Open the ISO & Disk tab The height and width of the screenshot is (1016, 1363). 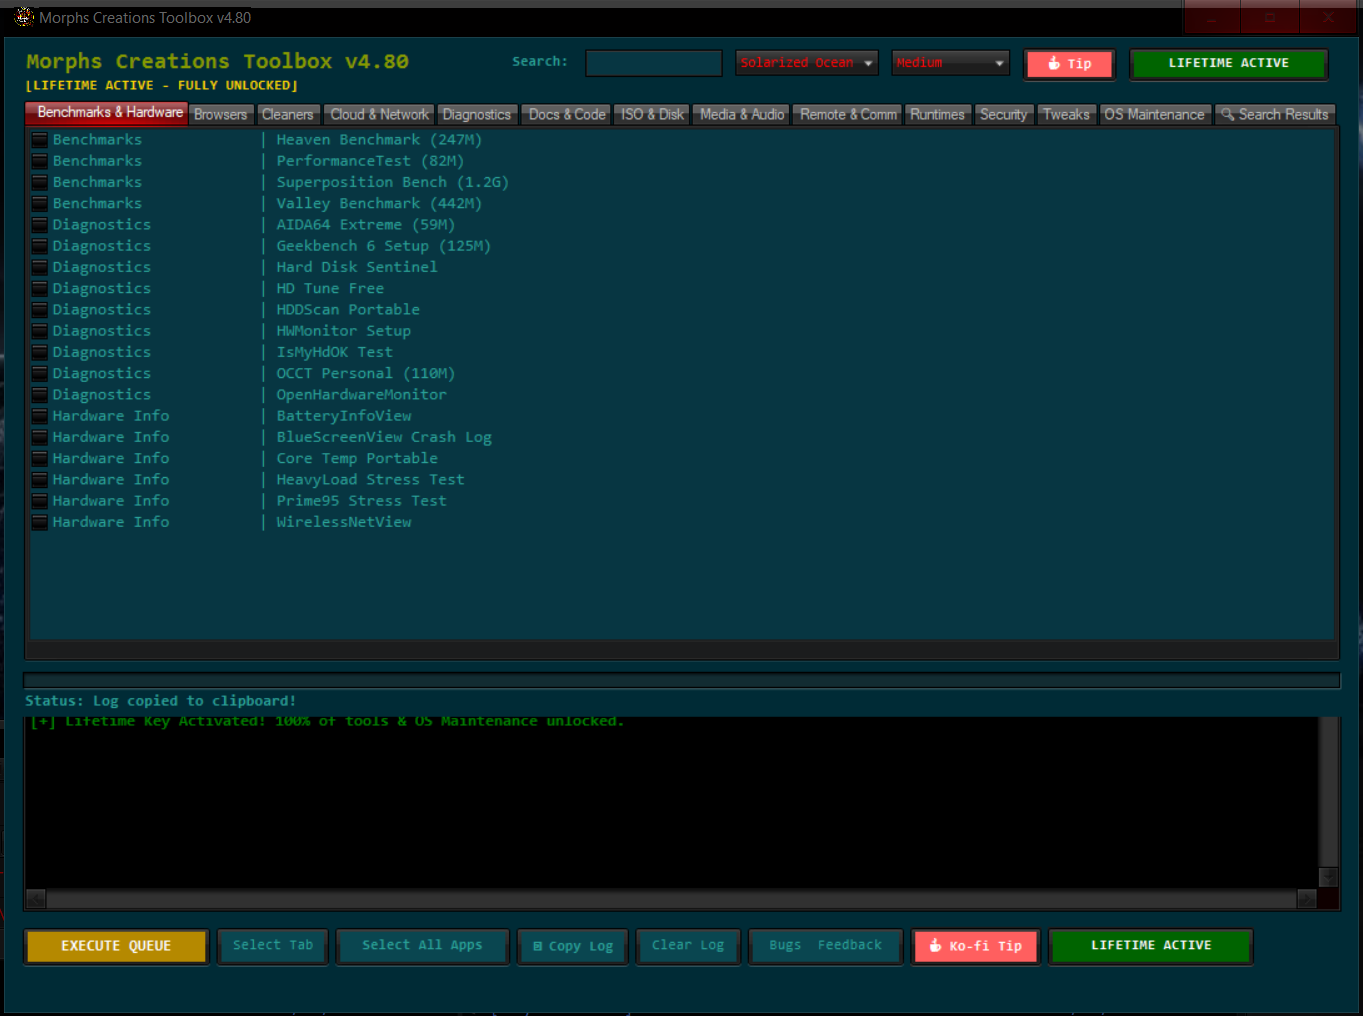(x=652, y=115)
